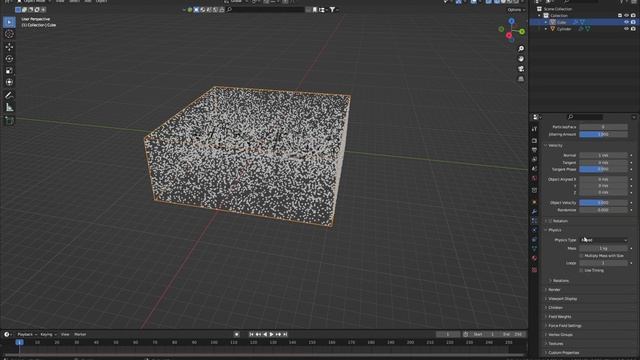Enable the Rotation panel checkbox

[x=550, y=221]
